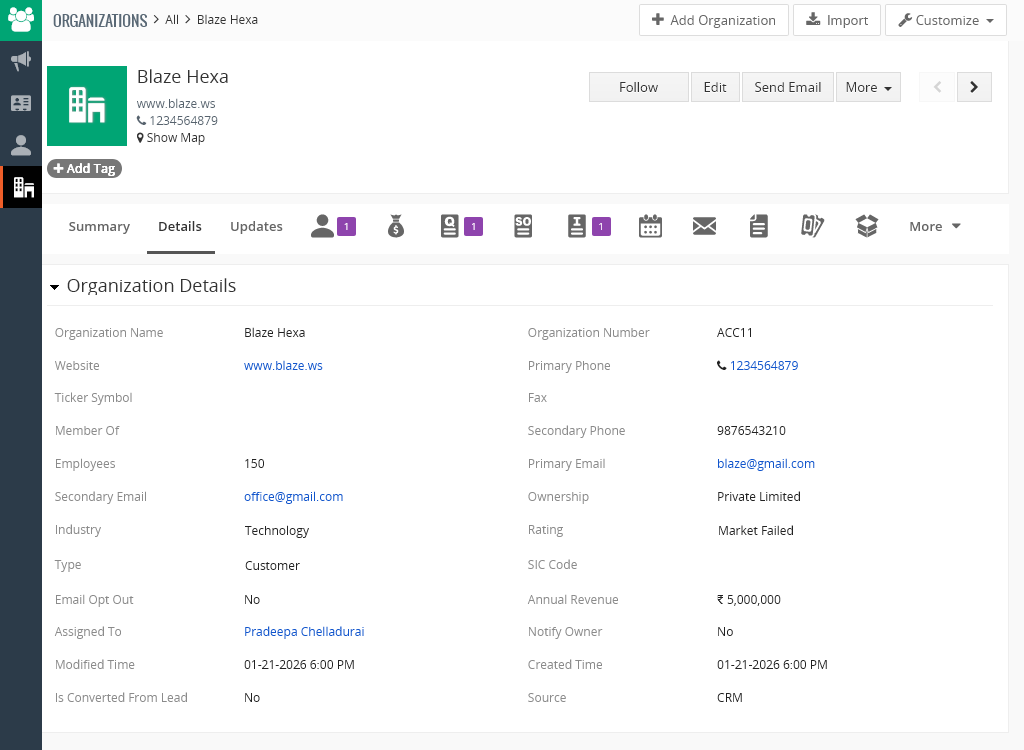
Task: Click the ACC11 organization number value
Action: (x=735, y=333)
